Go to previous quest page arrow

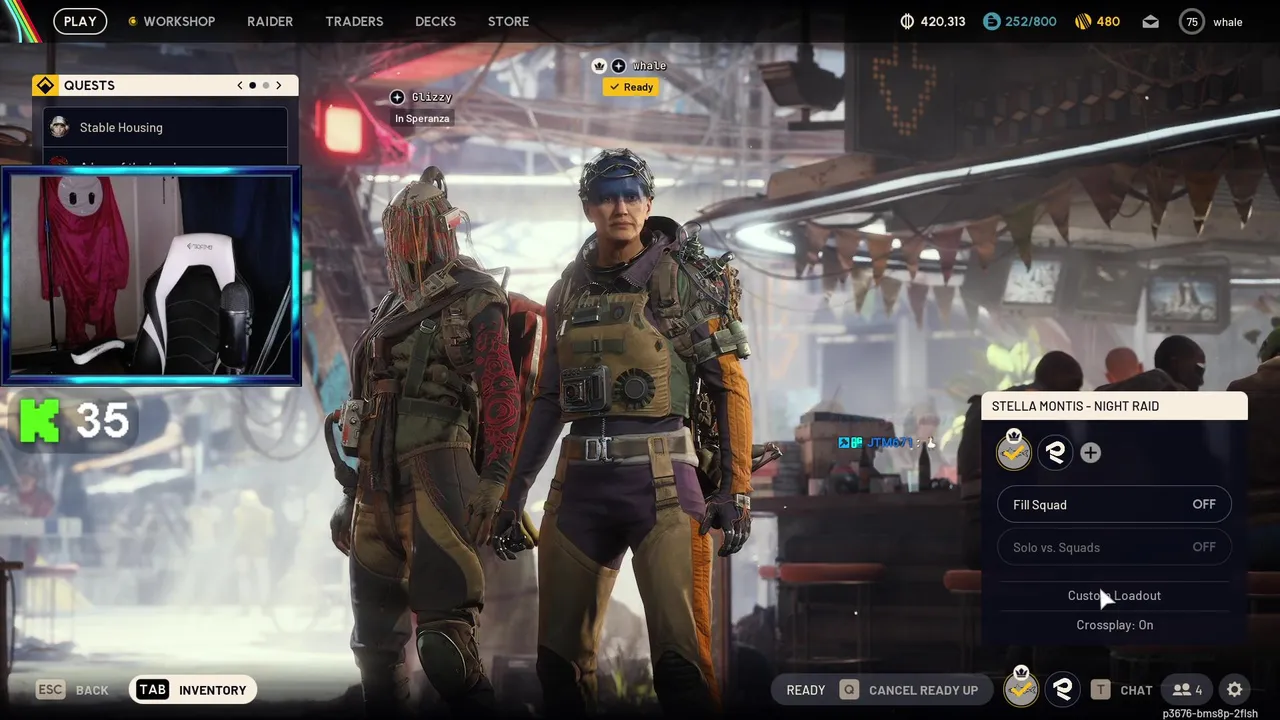point(240,85)
